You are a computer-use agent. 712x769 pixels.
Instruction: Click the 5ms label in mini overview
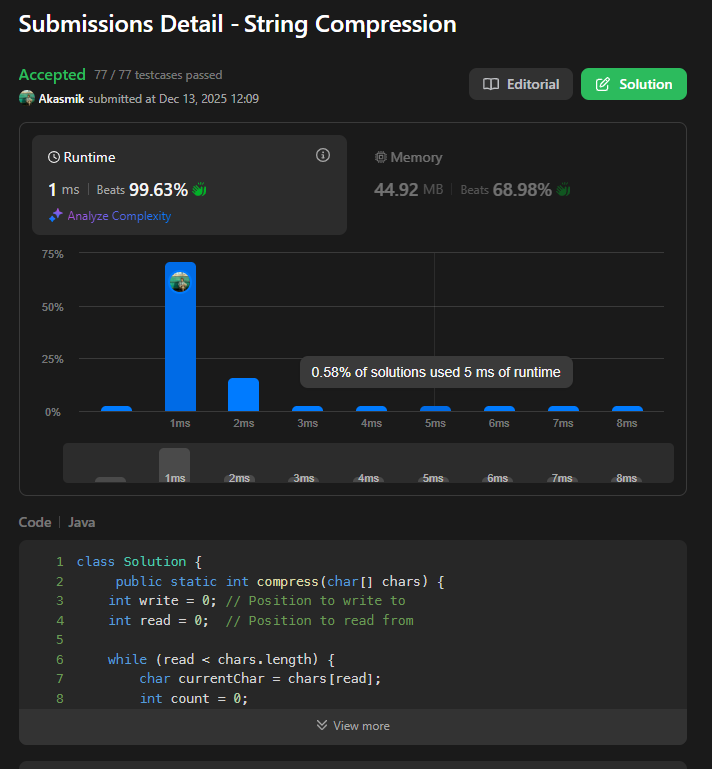433,478
